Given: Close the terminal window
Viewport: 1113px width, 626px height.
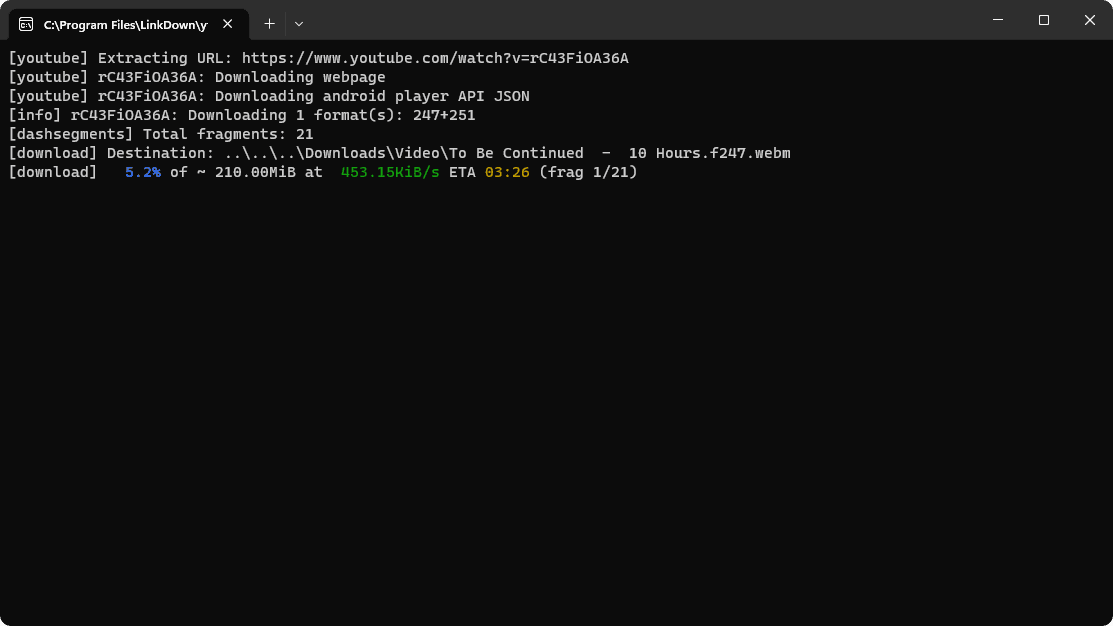Looking at the screenshot, I should click(1090, 20).
